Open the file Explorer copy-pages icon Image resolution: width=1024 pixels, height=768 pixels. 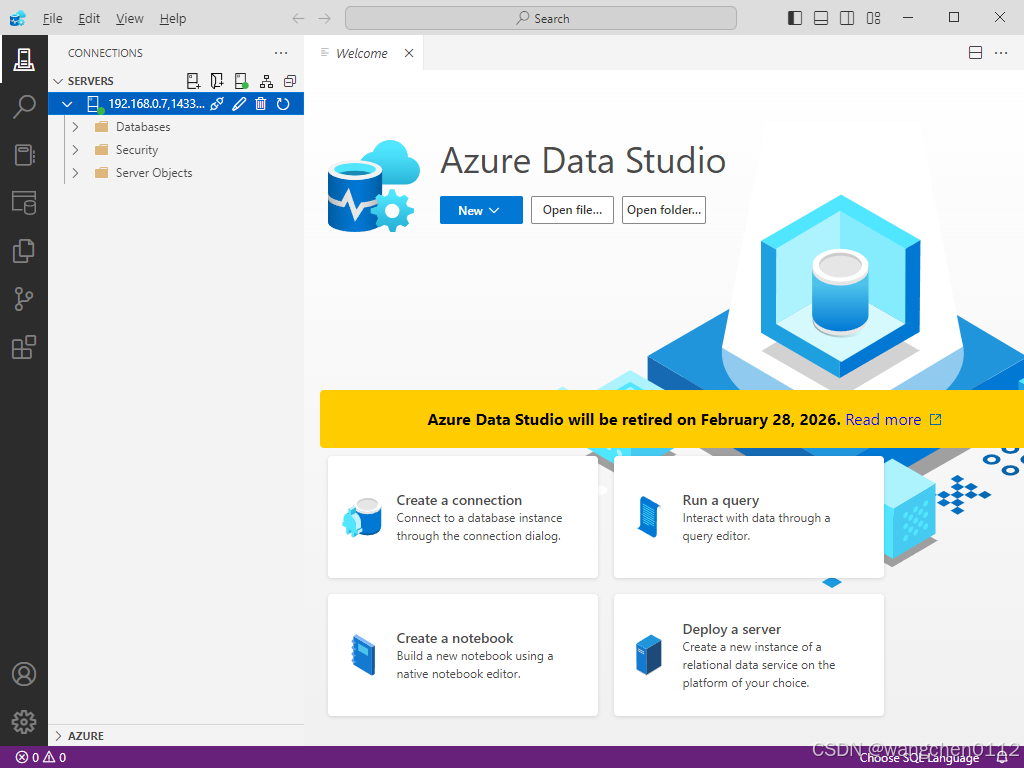point(24,251)
